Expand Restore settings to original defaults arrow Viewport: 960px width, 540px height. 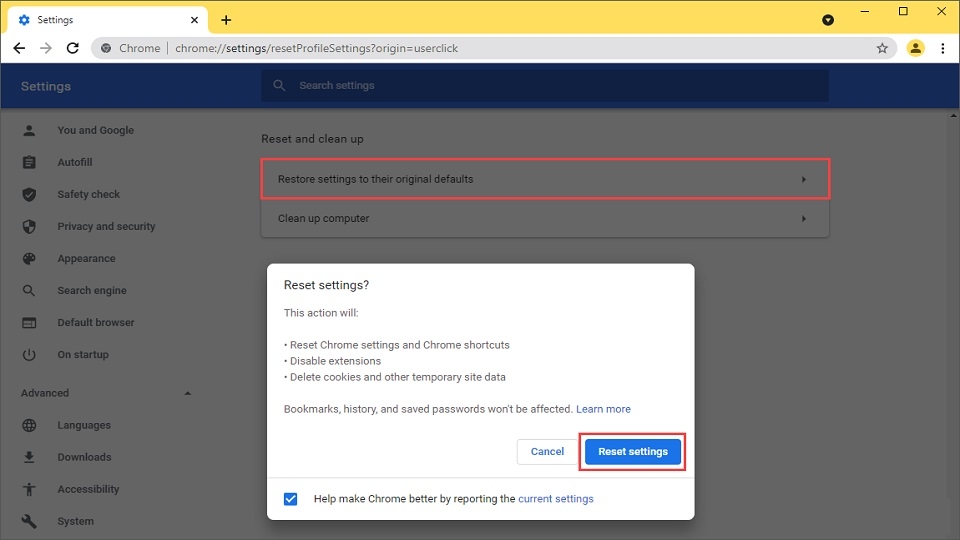[804, 179]
